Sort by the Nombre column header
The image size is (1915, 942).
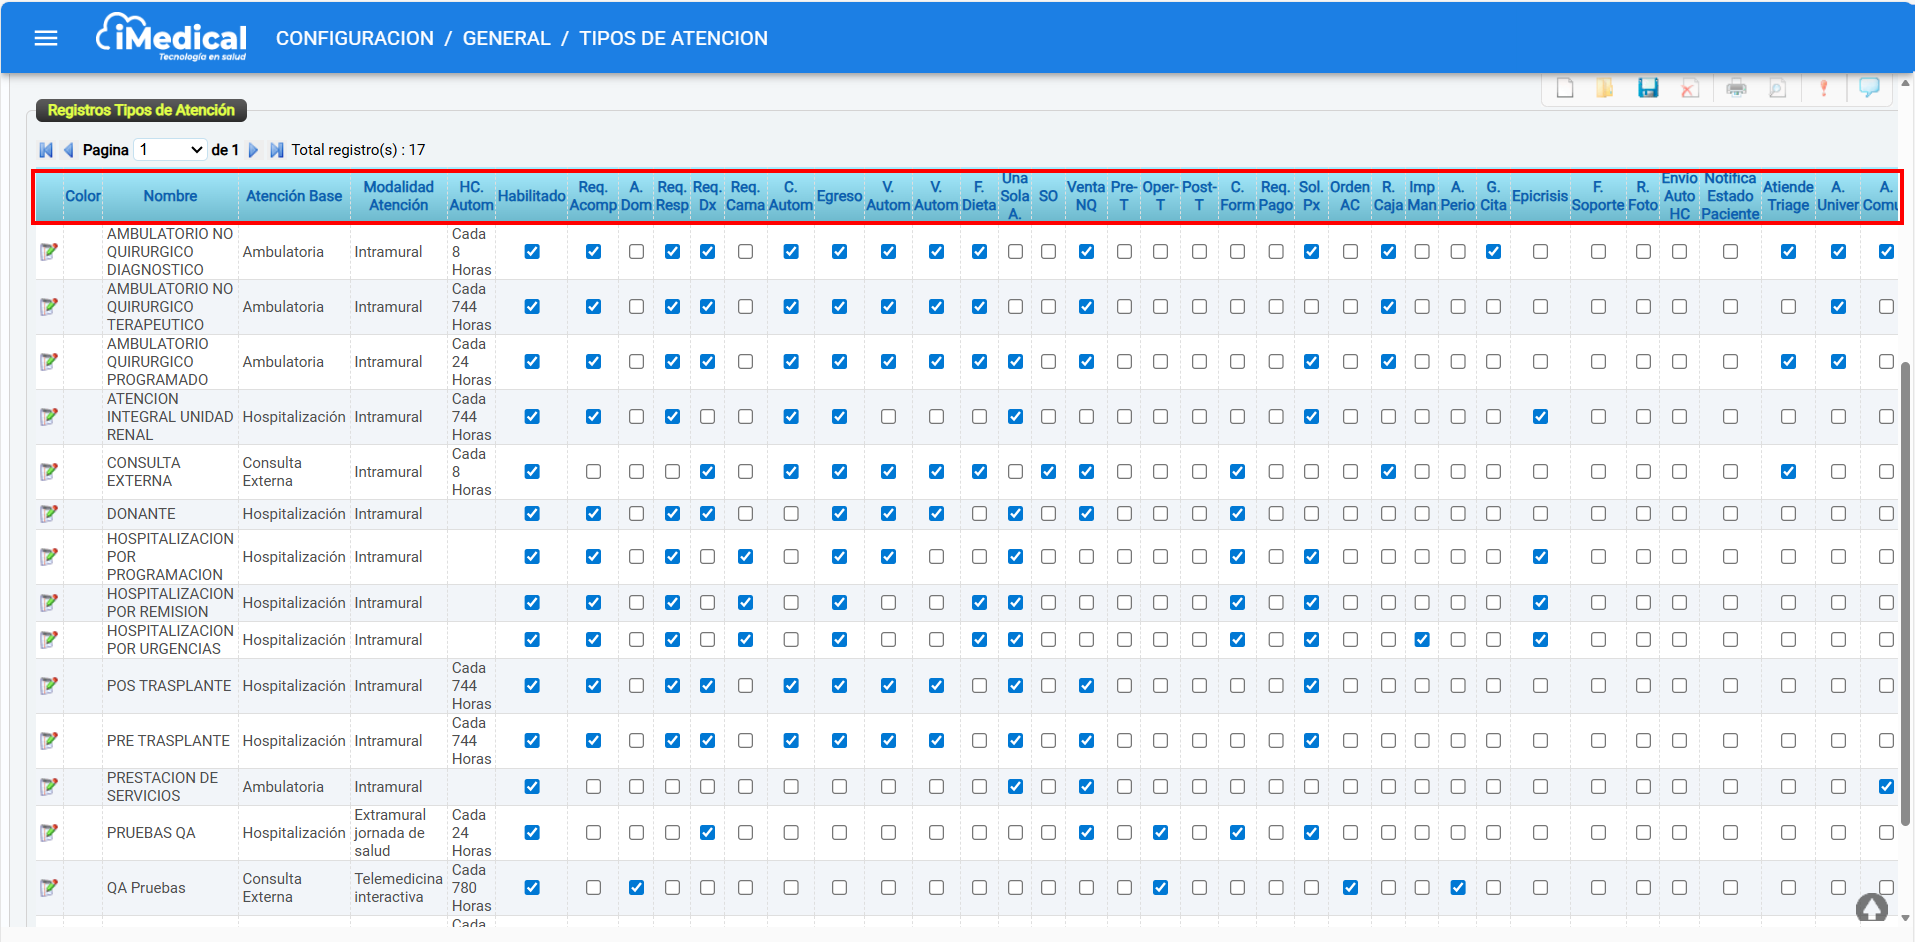coord(170,196)
